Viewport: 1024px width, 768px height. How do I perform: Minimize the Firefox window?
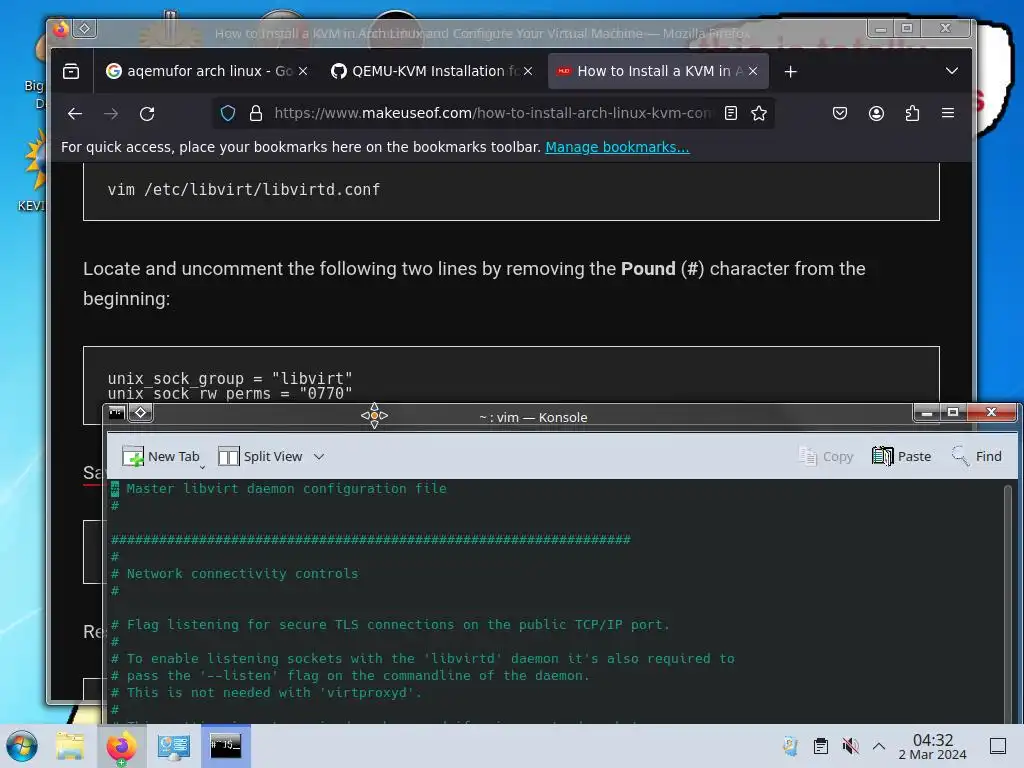click(880, 29)
